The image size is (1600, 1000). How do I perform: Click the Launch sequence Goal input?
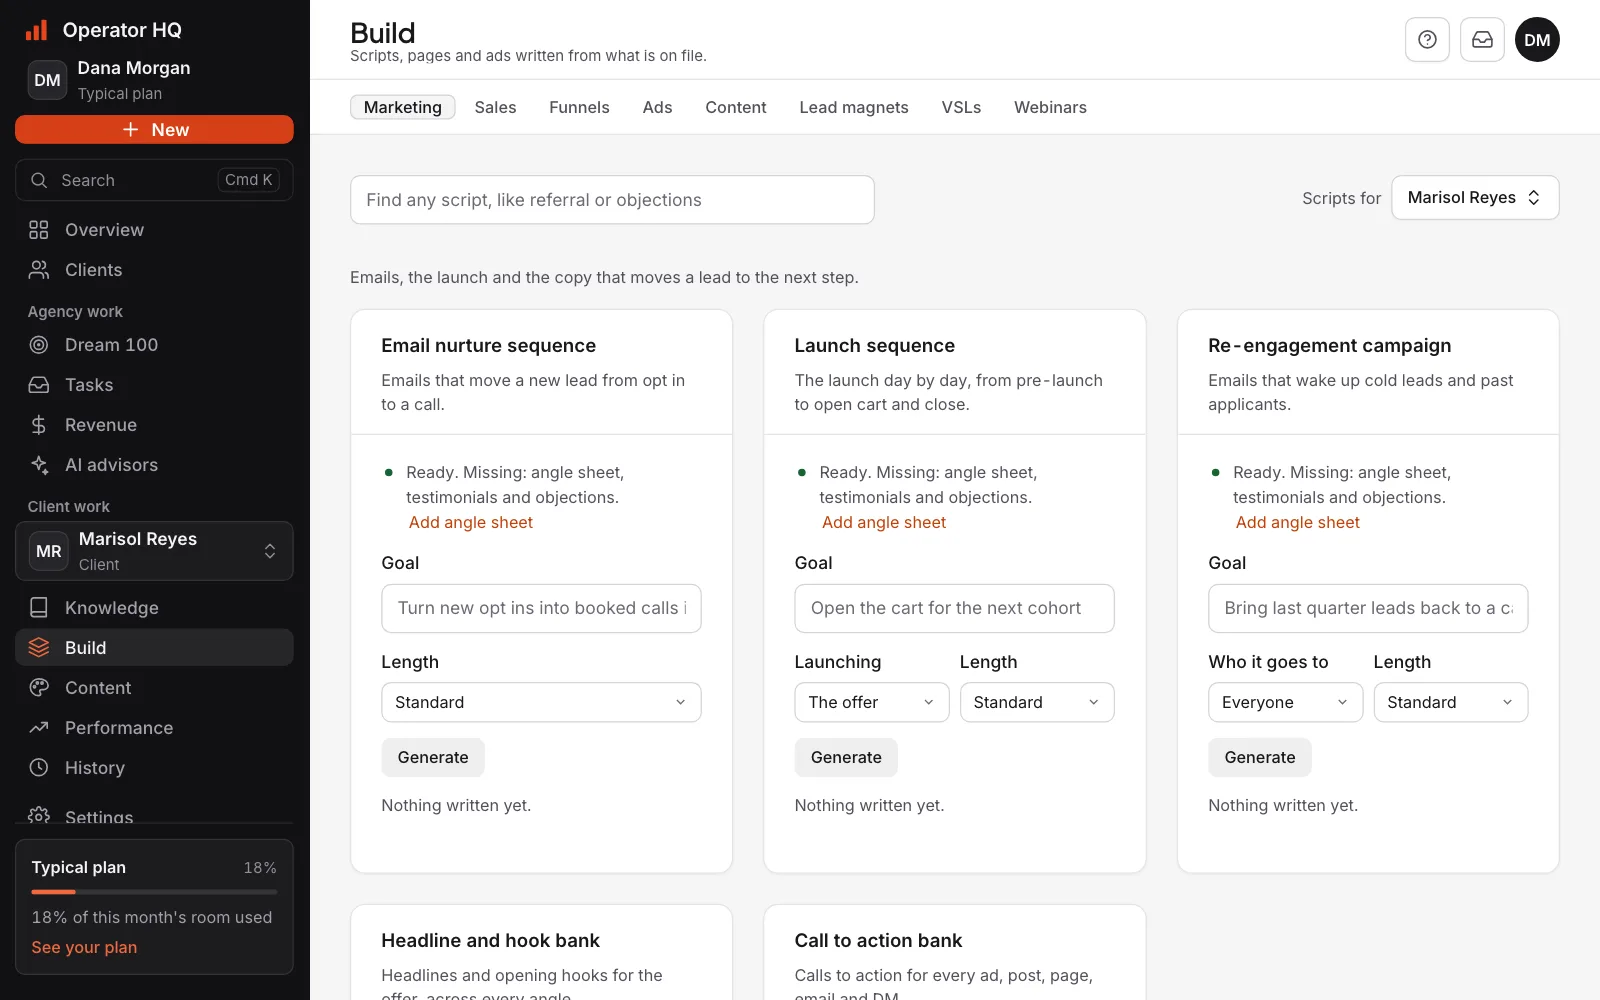954,608
